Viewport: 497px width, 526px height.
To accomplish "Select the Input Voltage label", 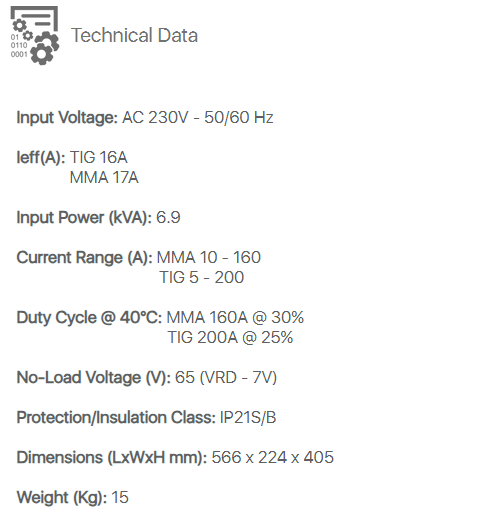I will (x=67, y=118).
